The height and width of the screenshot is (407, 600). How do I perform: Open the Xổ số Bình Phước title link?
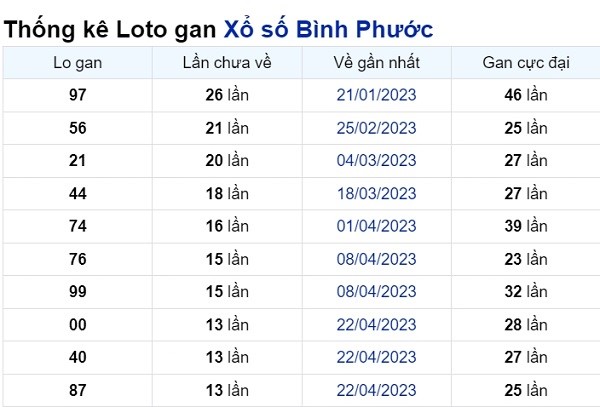pyautogui.click(x=328, y=29)
